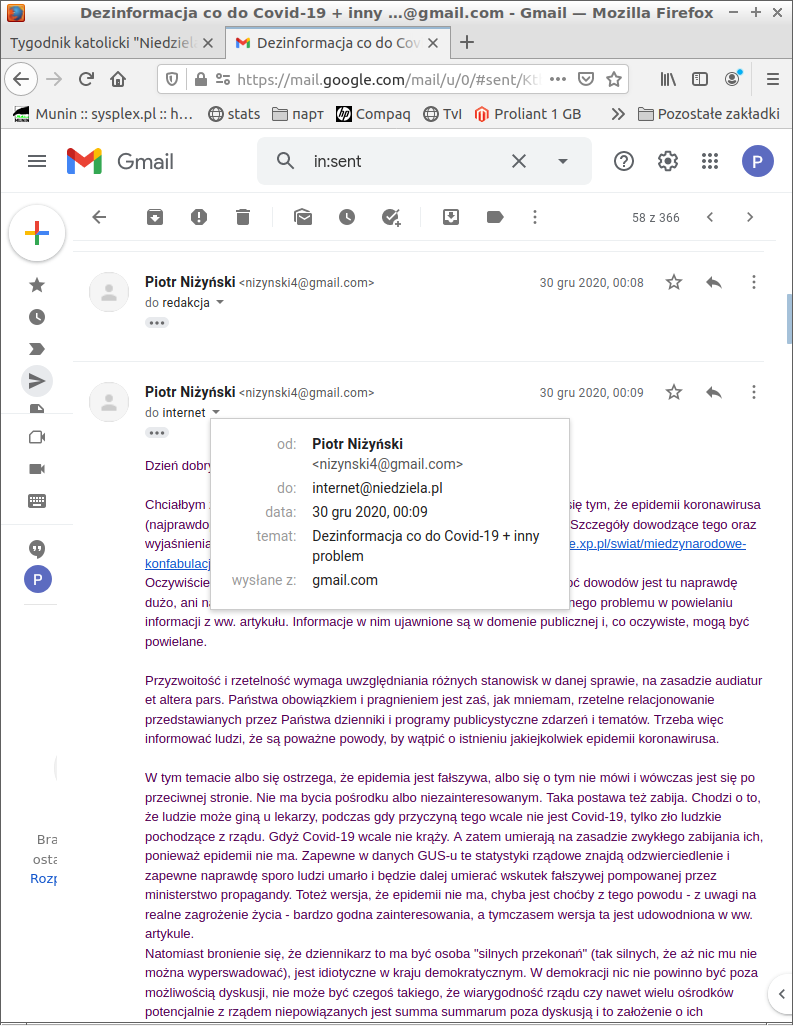
Task: Open a new browser tab
Action: tap(467, 43)
